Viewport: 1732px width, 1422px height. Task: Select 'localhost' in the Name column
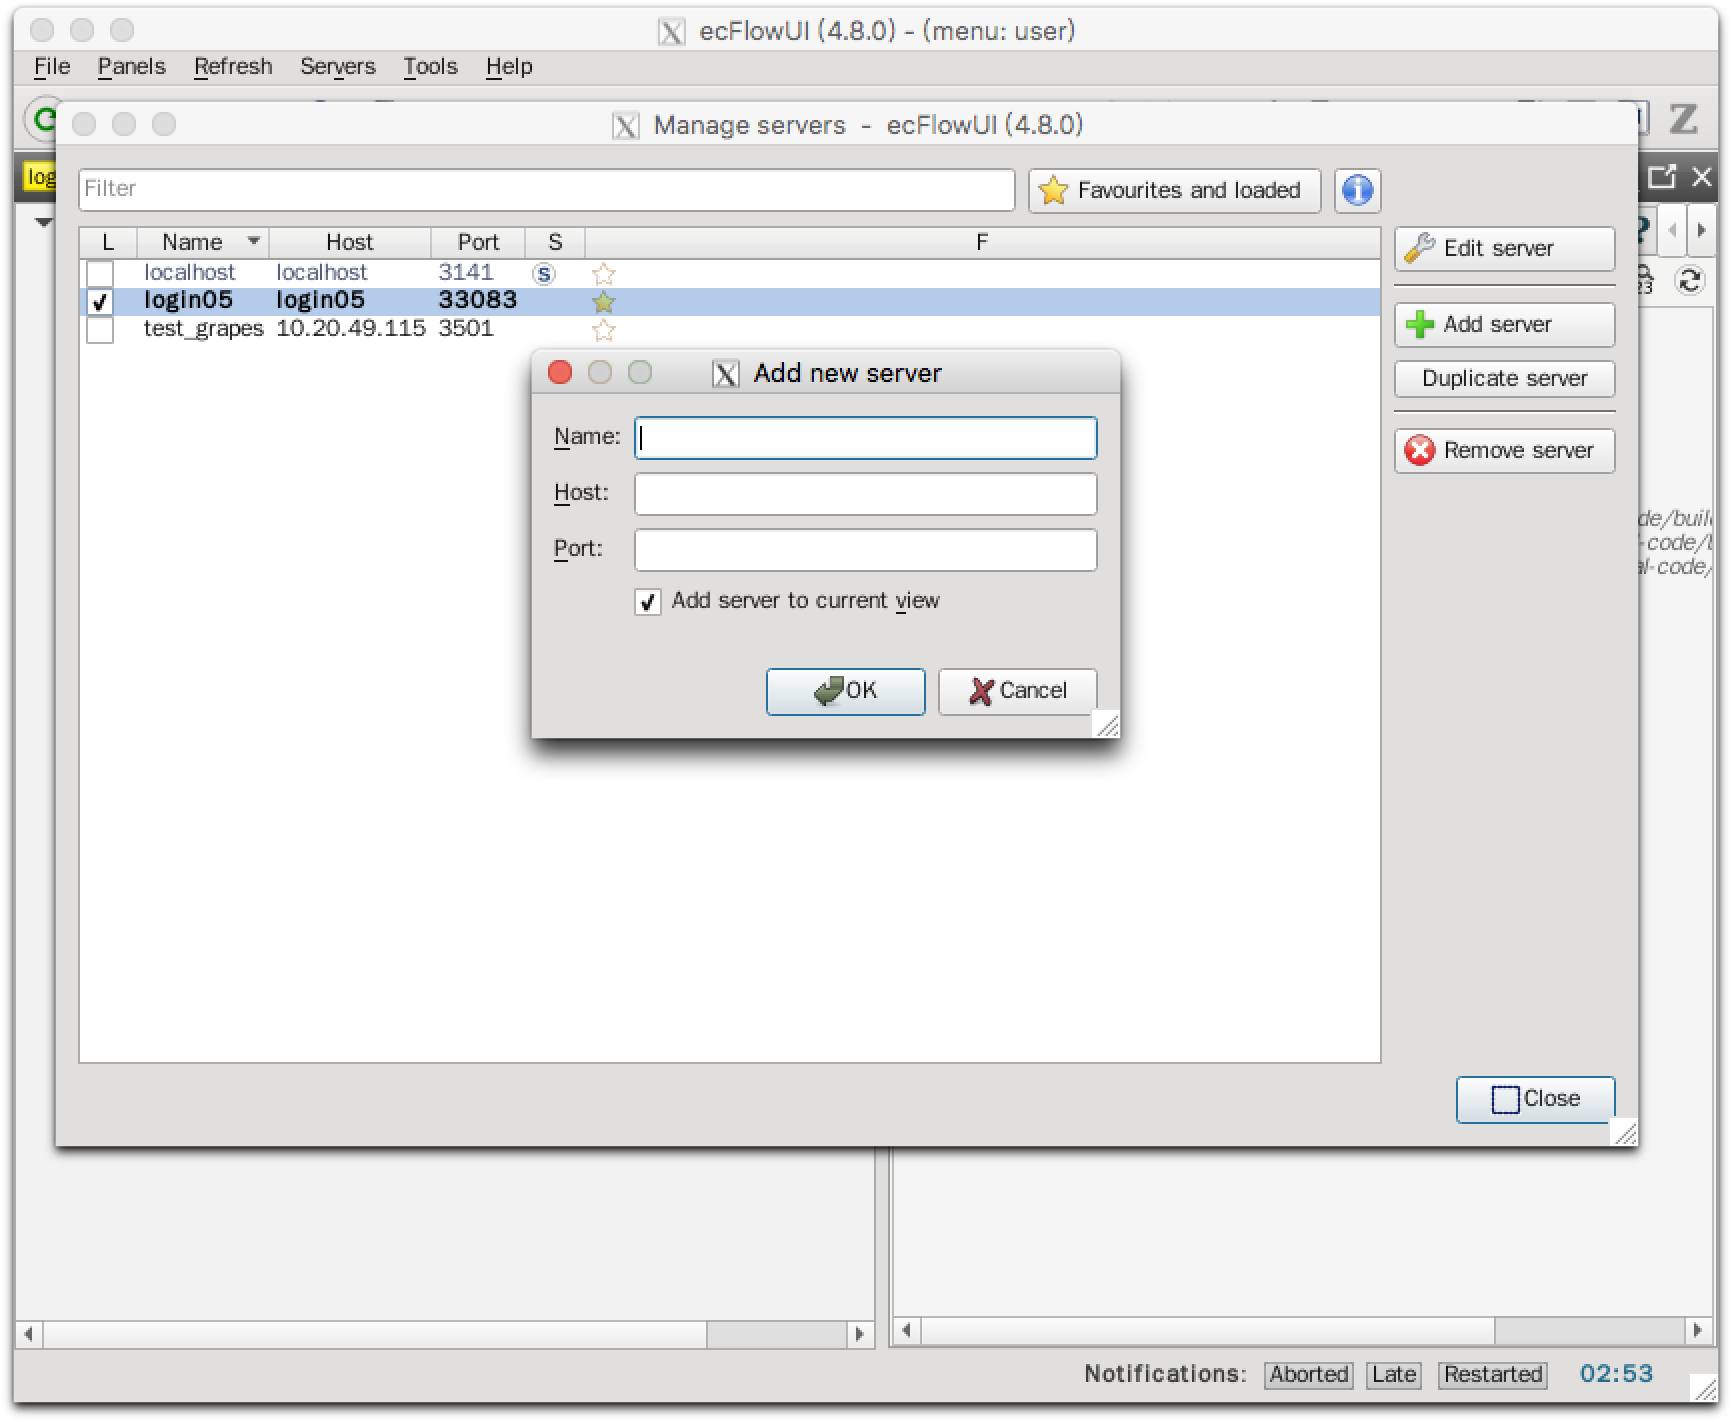pyautogui.click(x=189, y=273)
